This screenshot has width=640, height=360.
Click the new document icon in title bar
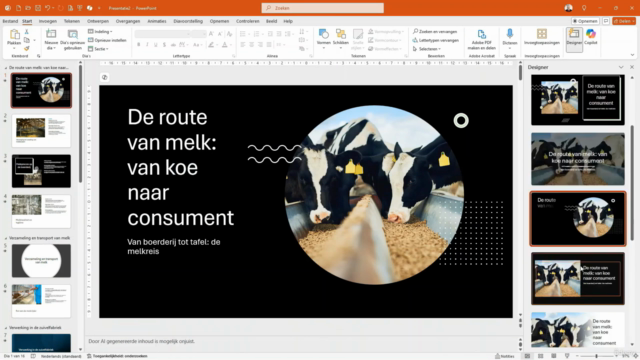pyautogui.click(x=18, y=8)
